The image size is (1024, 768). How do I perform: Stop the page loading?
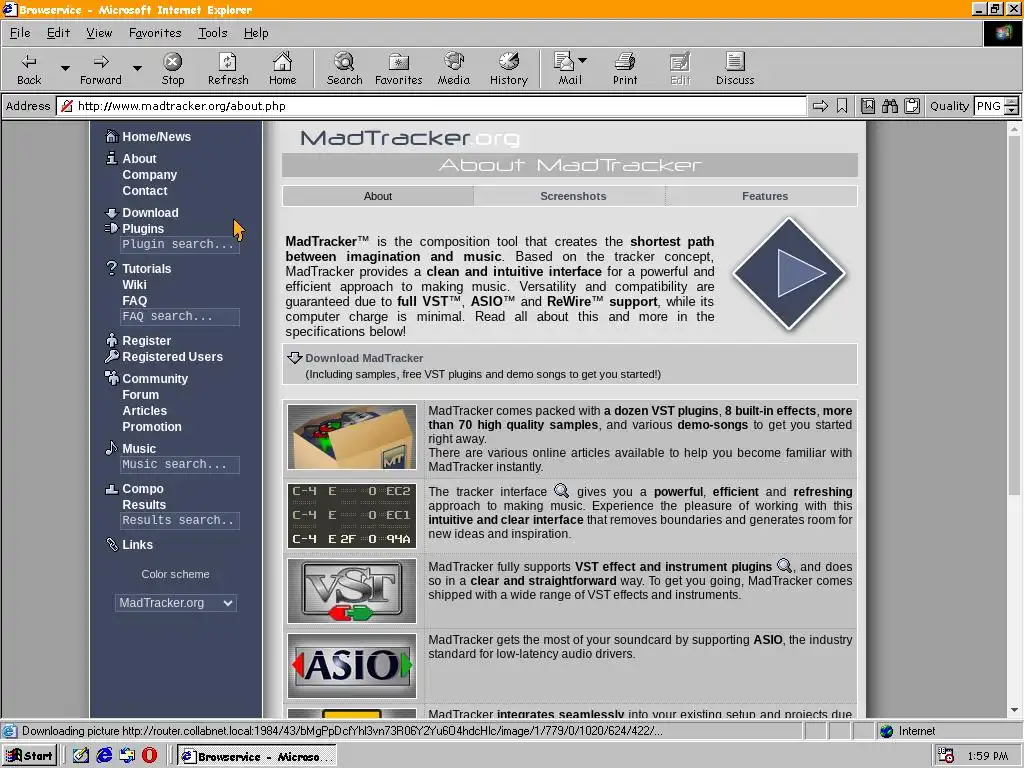click(172, 69)
